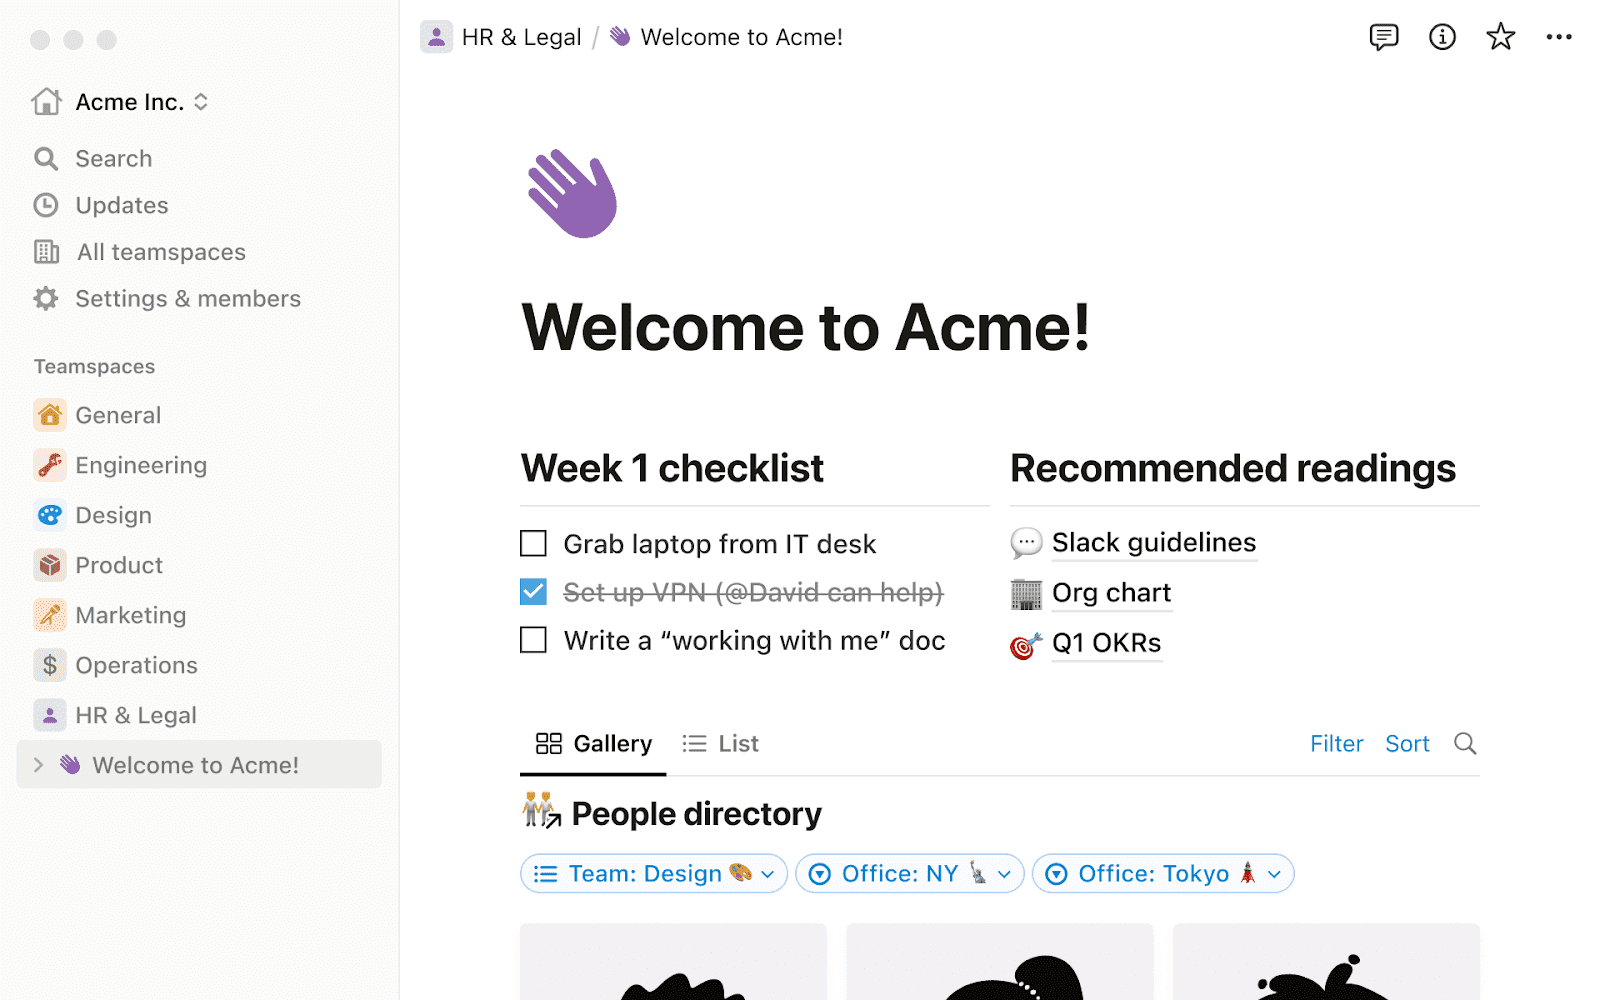Viewport: 1600px width, 1000px height.
Task: Open the workspace switcher for Acme Inc.
Action: 200,101
